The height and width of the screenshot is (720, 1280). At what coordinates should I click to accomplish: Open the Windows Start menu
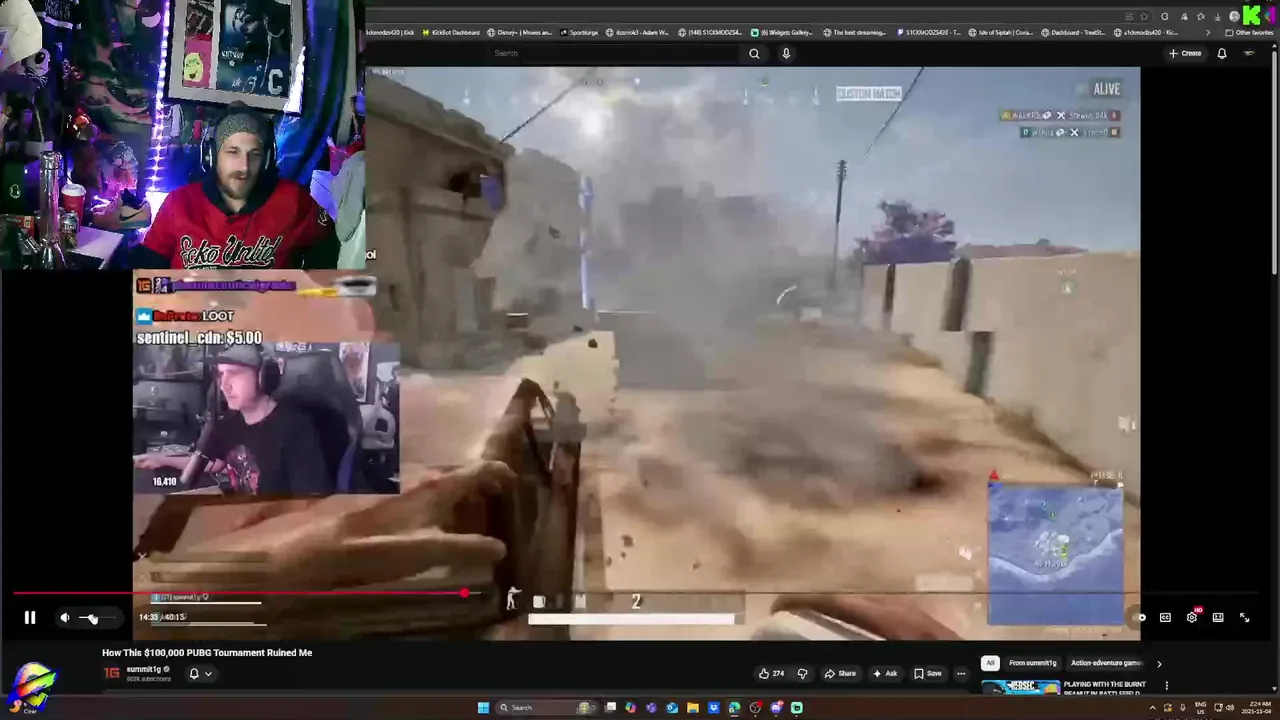[x=484, y=707]
